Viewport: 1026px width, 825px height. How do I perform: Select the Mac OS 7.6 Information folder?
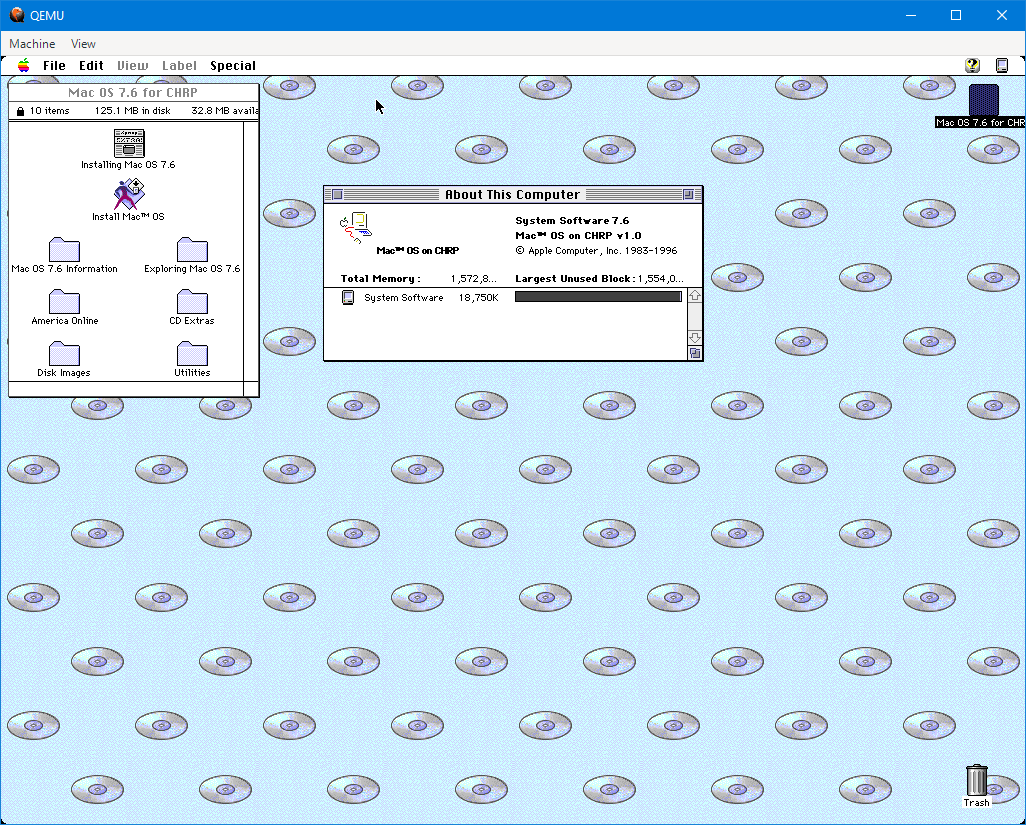tap(64, 250)
